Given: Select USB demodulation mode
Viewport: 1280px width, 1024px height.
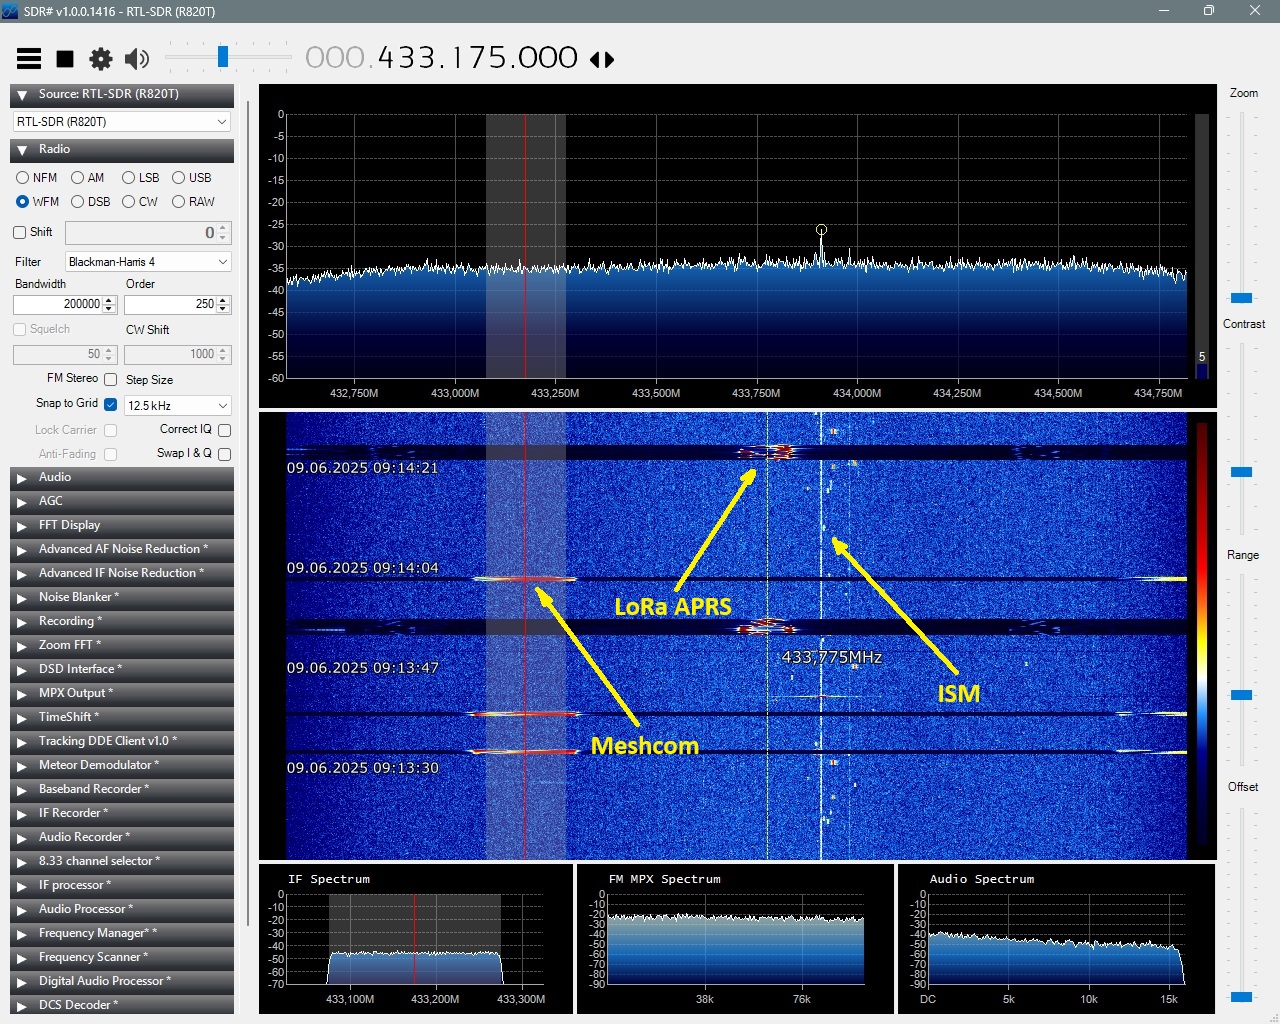Looking at the screenshot, I should [178, 178].
